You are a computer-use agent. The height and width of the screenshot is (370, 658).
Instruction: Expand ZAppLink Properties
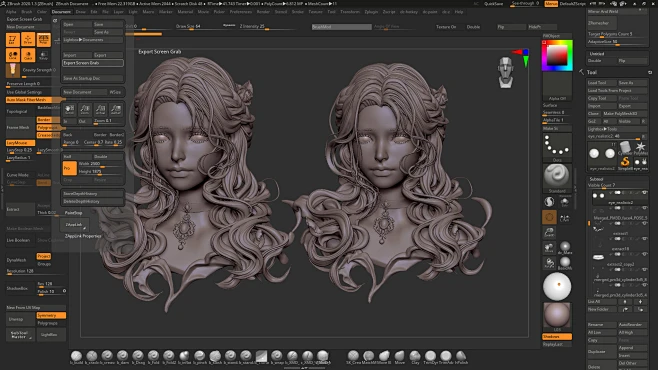pyautogui.click(x=83, y=236)
